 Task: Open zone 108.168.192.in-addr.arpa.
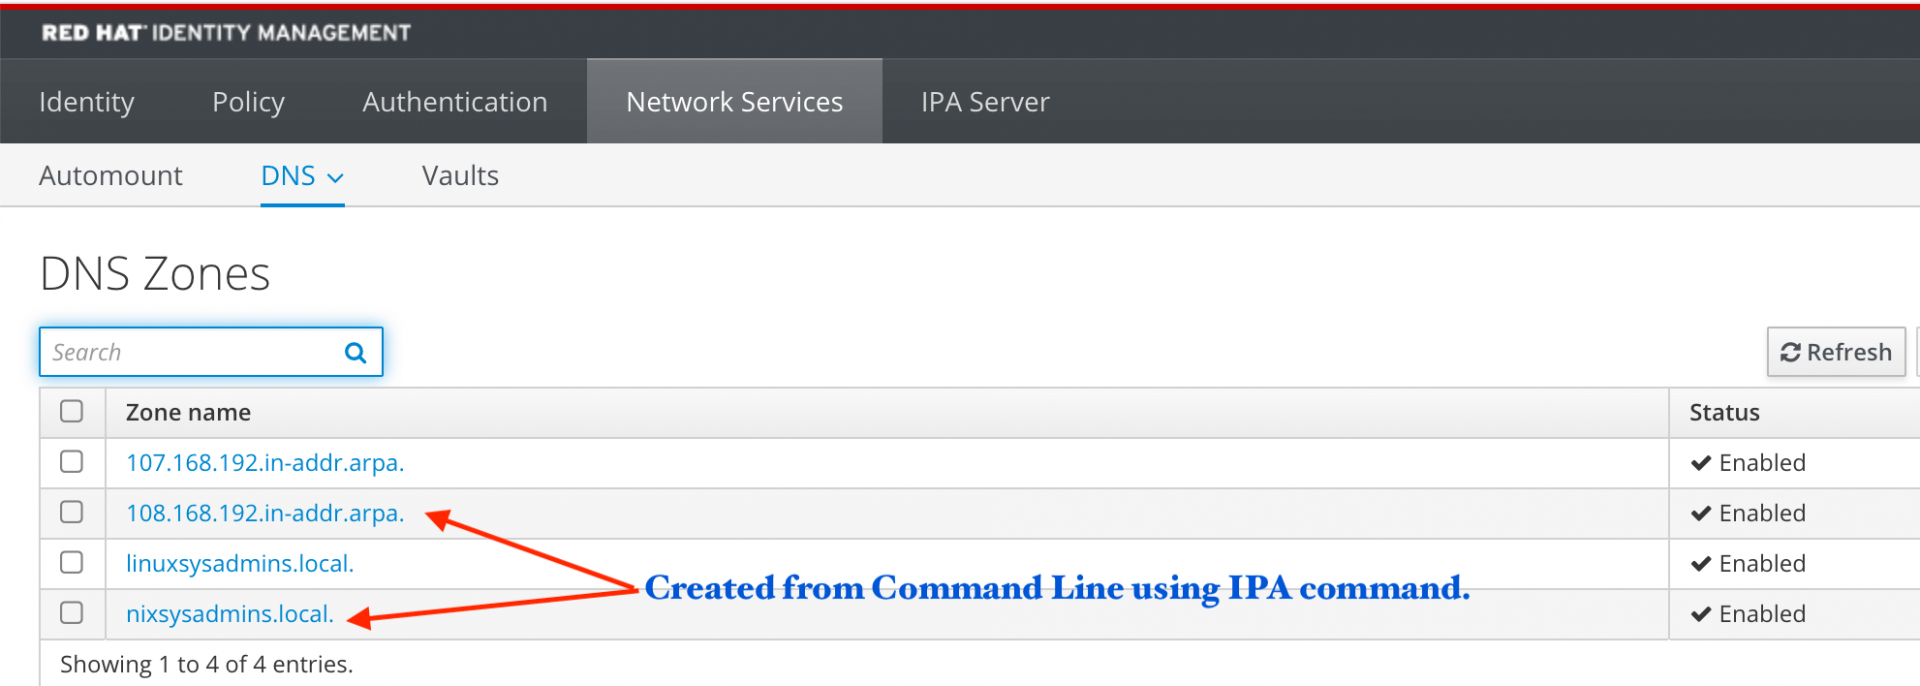pos(265,513)
